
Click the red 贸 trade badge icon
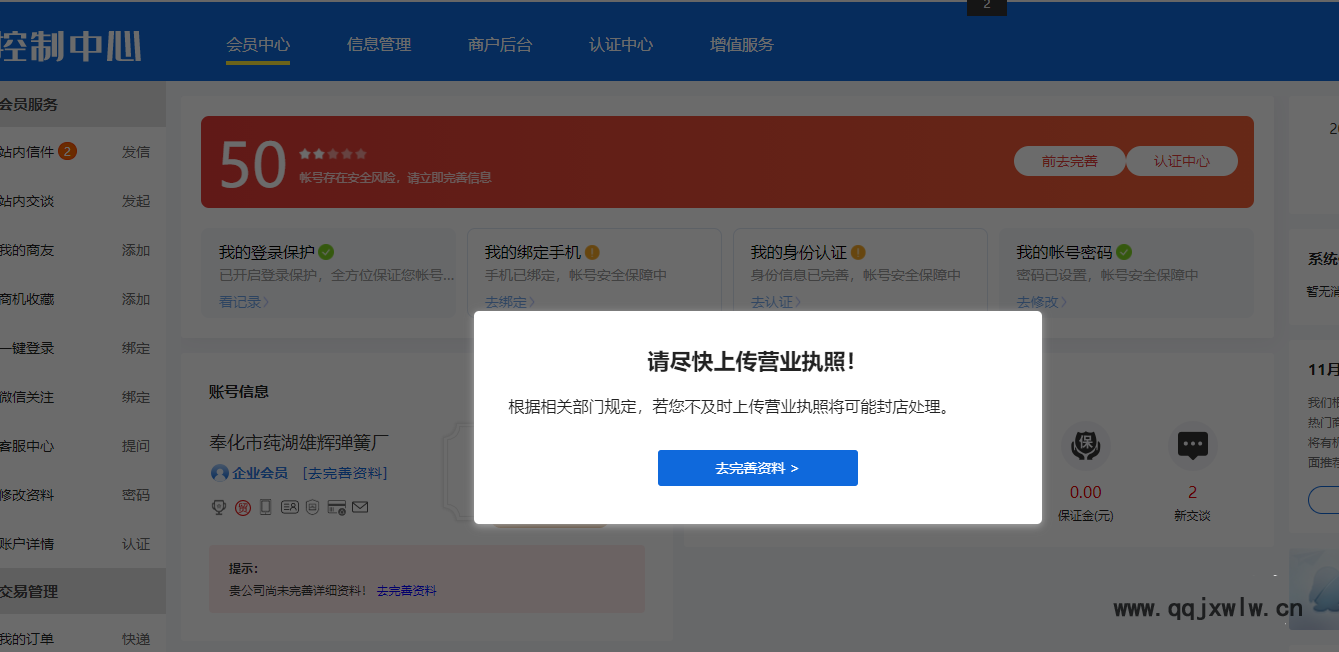[243, 507]
